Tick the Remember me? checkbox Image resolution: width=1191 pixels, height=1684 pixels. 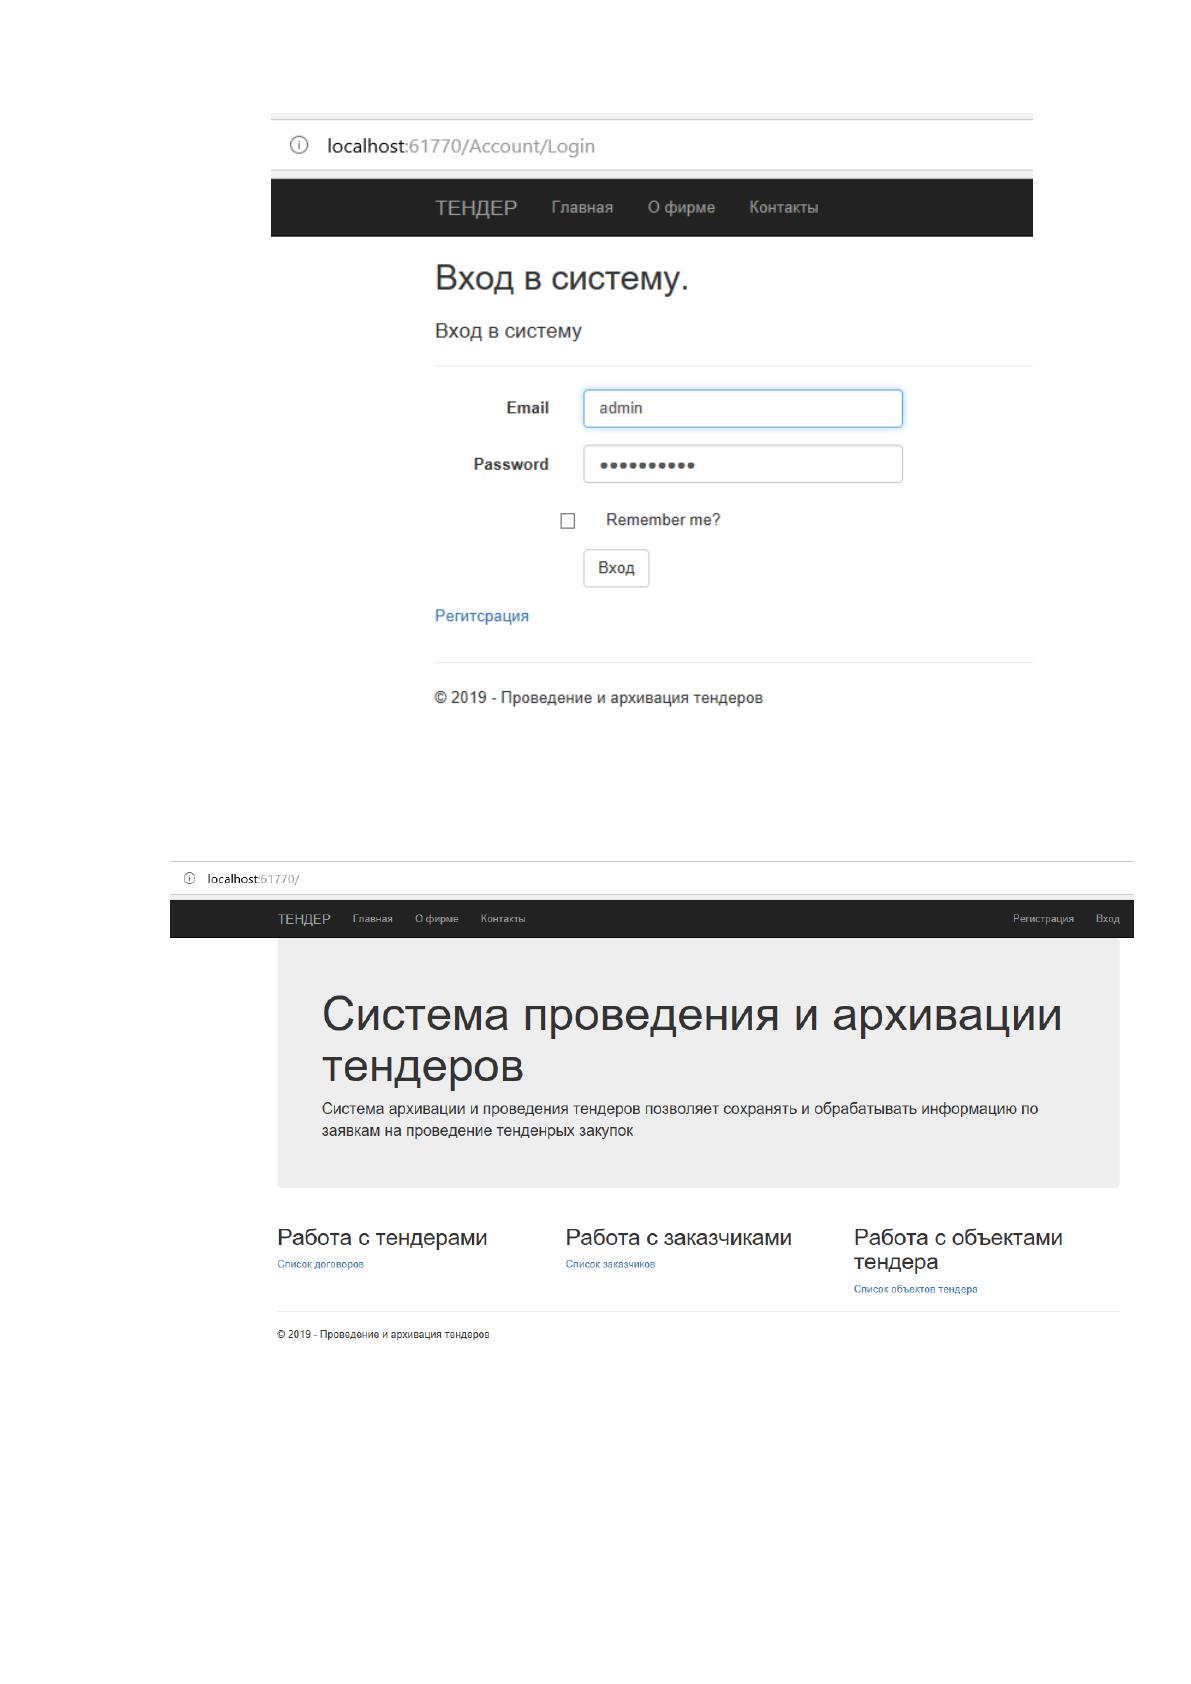click(568, 521)
